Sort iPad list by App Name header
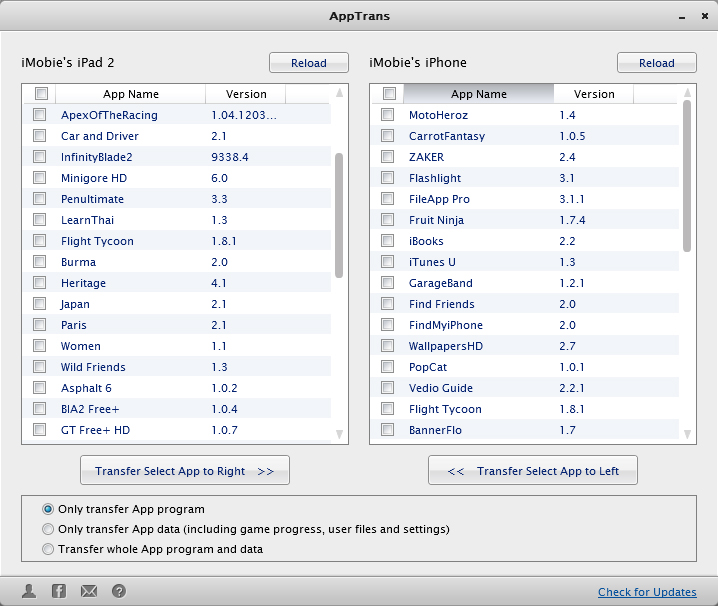The image size is (718, 606). pyautogui.click(x=131, y=94)
